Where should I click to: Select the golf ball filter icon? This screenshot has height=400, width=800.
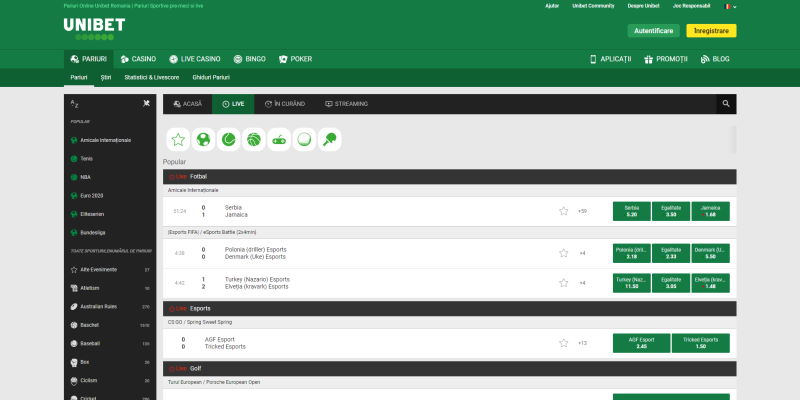click(x=304, y=140)
